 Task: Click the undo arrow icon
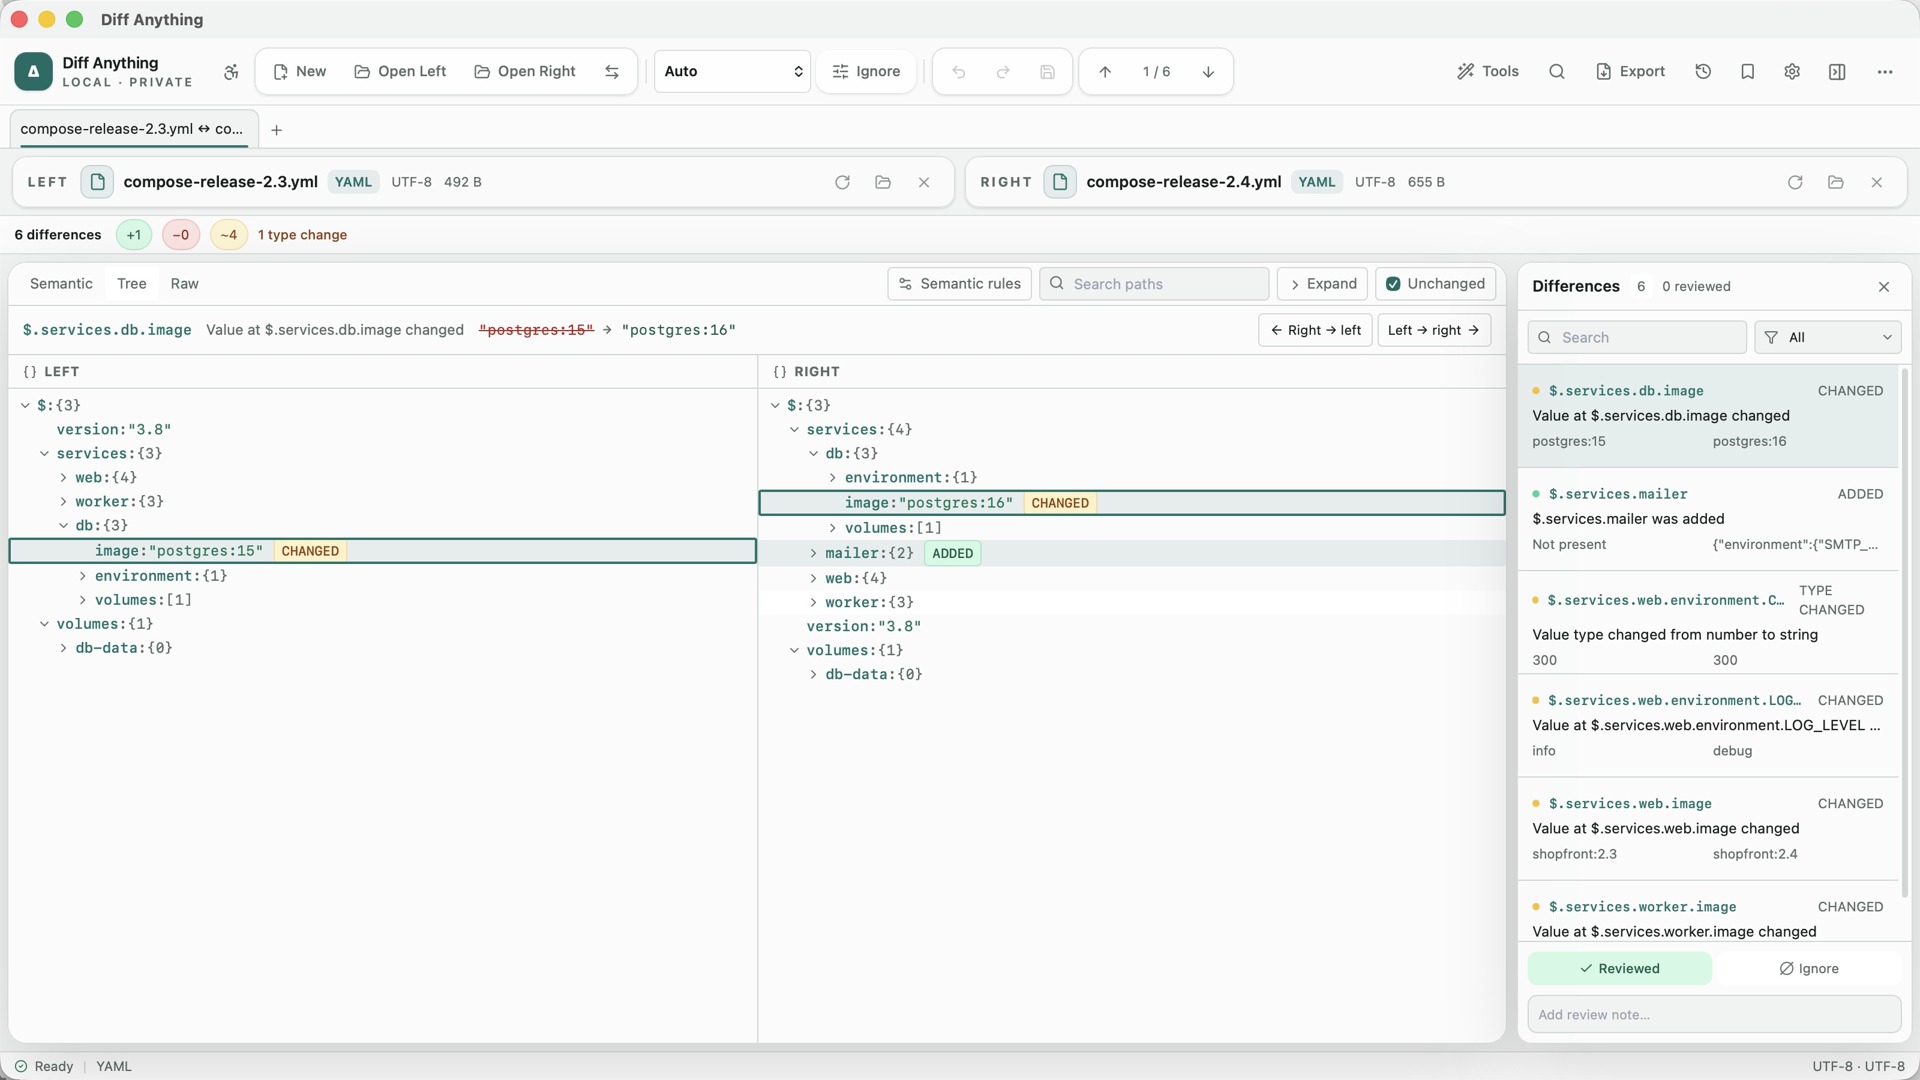point(958,72)
